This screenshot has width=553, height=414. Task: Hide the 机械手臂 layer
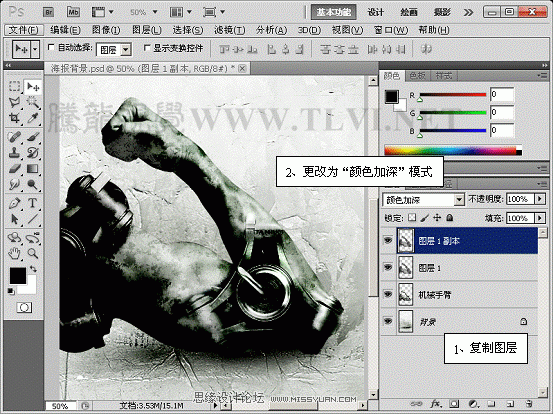388,294
